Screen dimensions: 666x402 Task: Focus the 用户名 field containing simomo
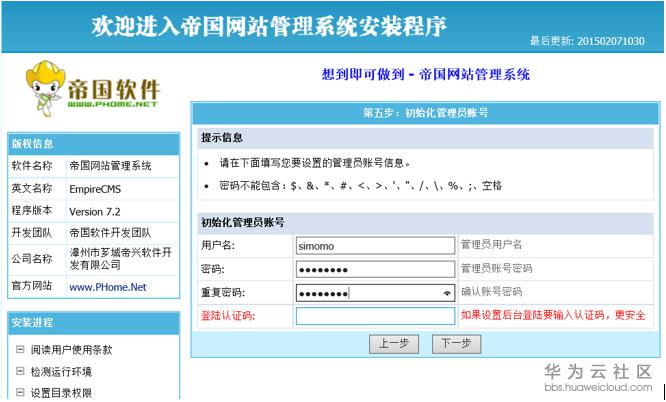[x=375, y=246]
